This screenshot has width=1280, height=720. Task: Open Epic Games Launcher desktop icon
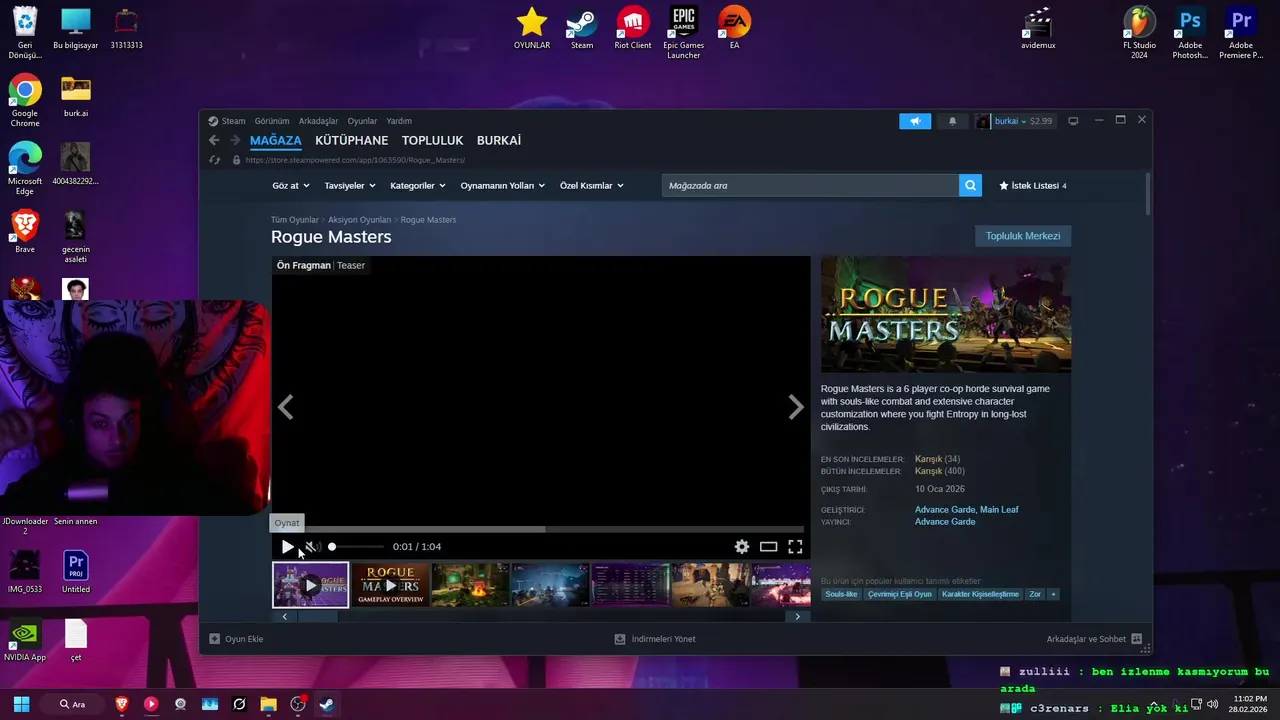(684, 32)
